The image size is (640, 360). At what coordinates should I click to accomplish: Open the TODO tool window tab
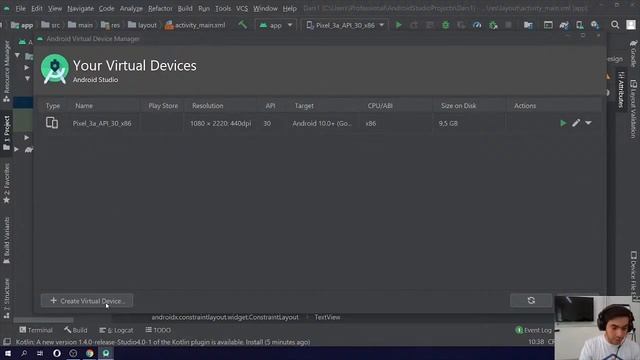(158, 330)
